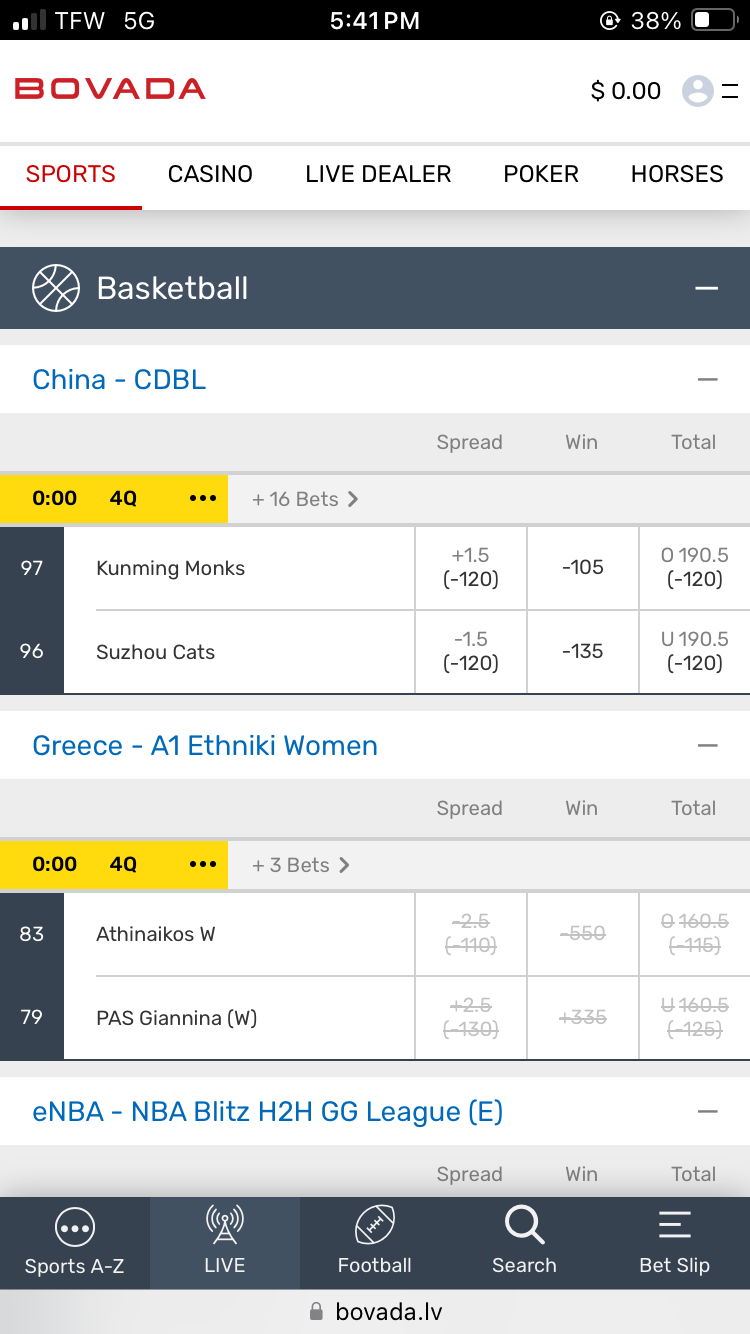Viewport: 750px width, 1334px height.
Task: Open Football section icon
Action: click(x=375, y=1226)
